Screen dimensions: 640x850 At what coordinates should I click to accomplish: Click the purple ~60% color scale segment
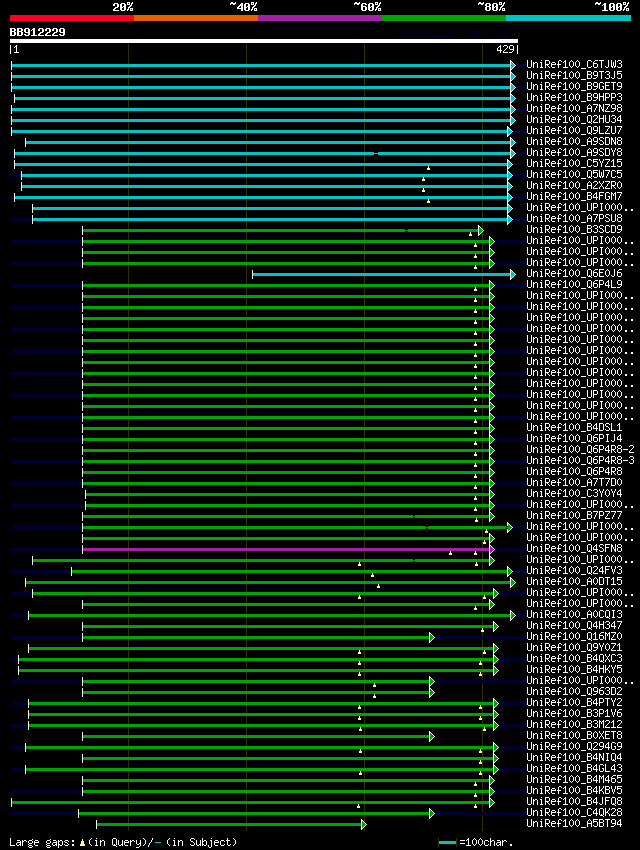[x=320, y=18]
